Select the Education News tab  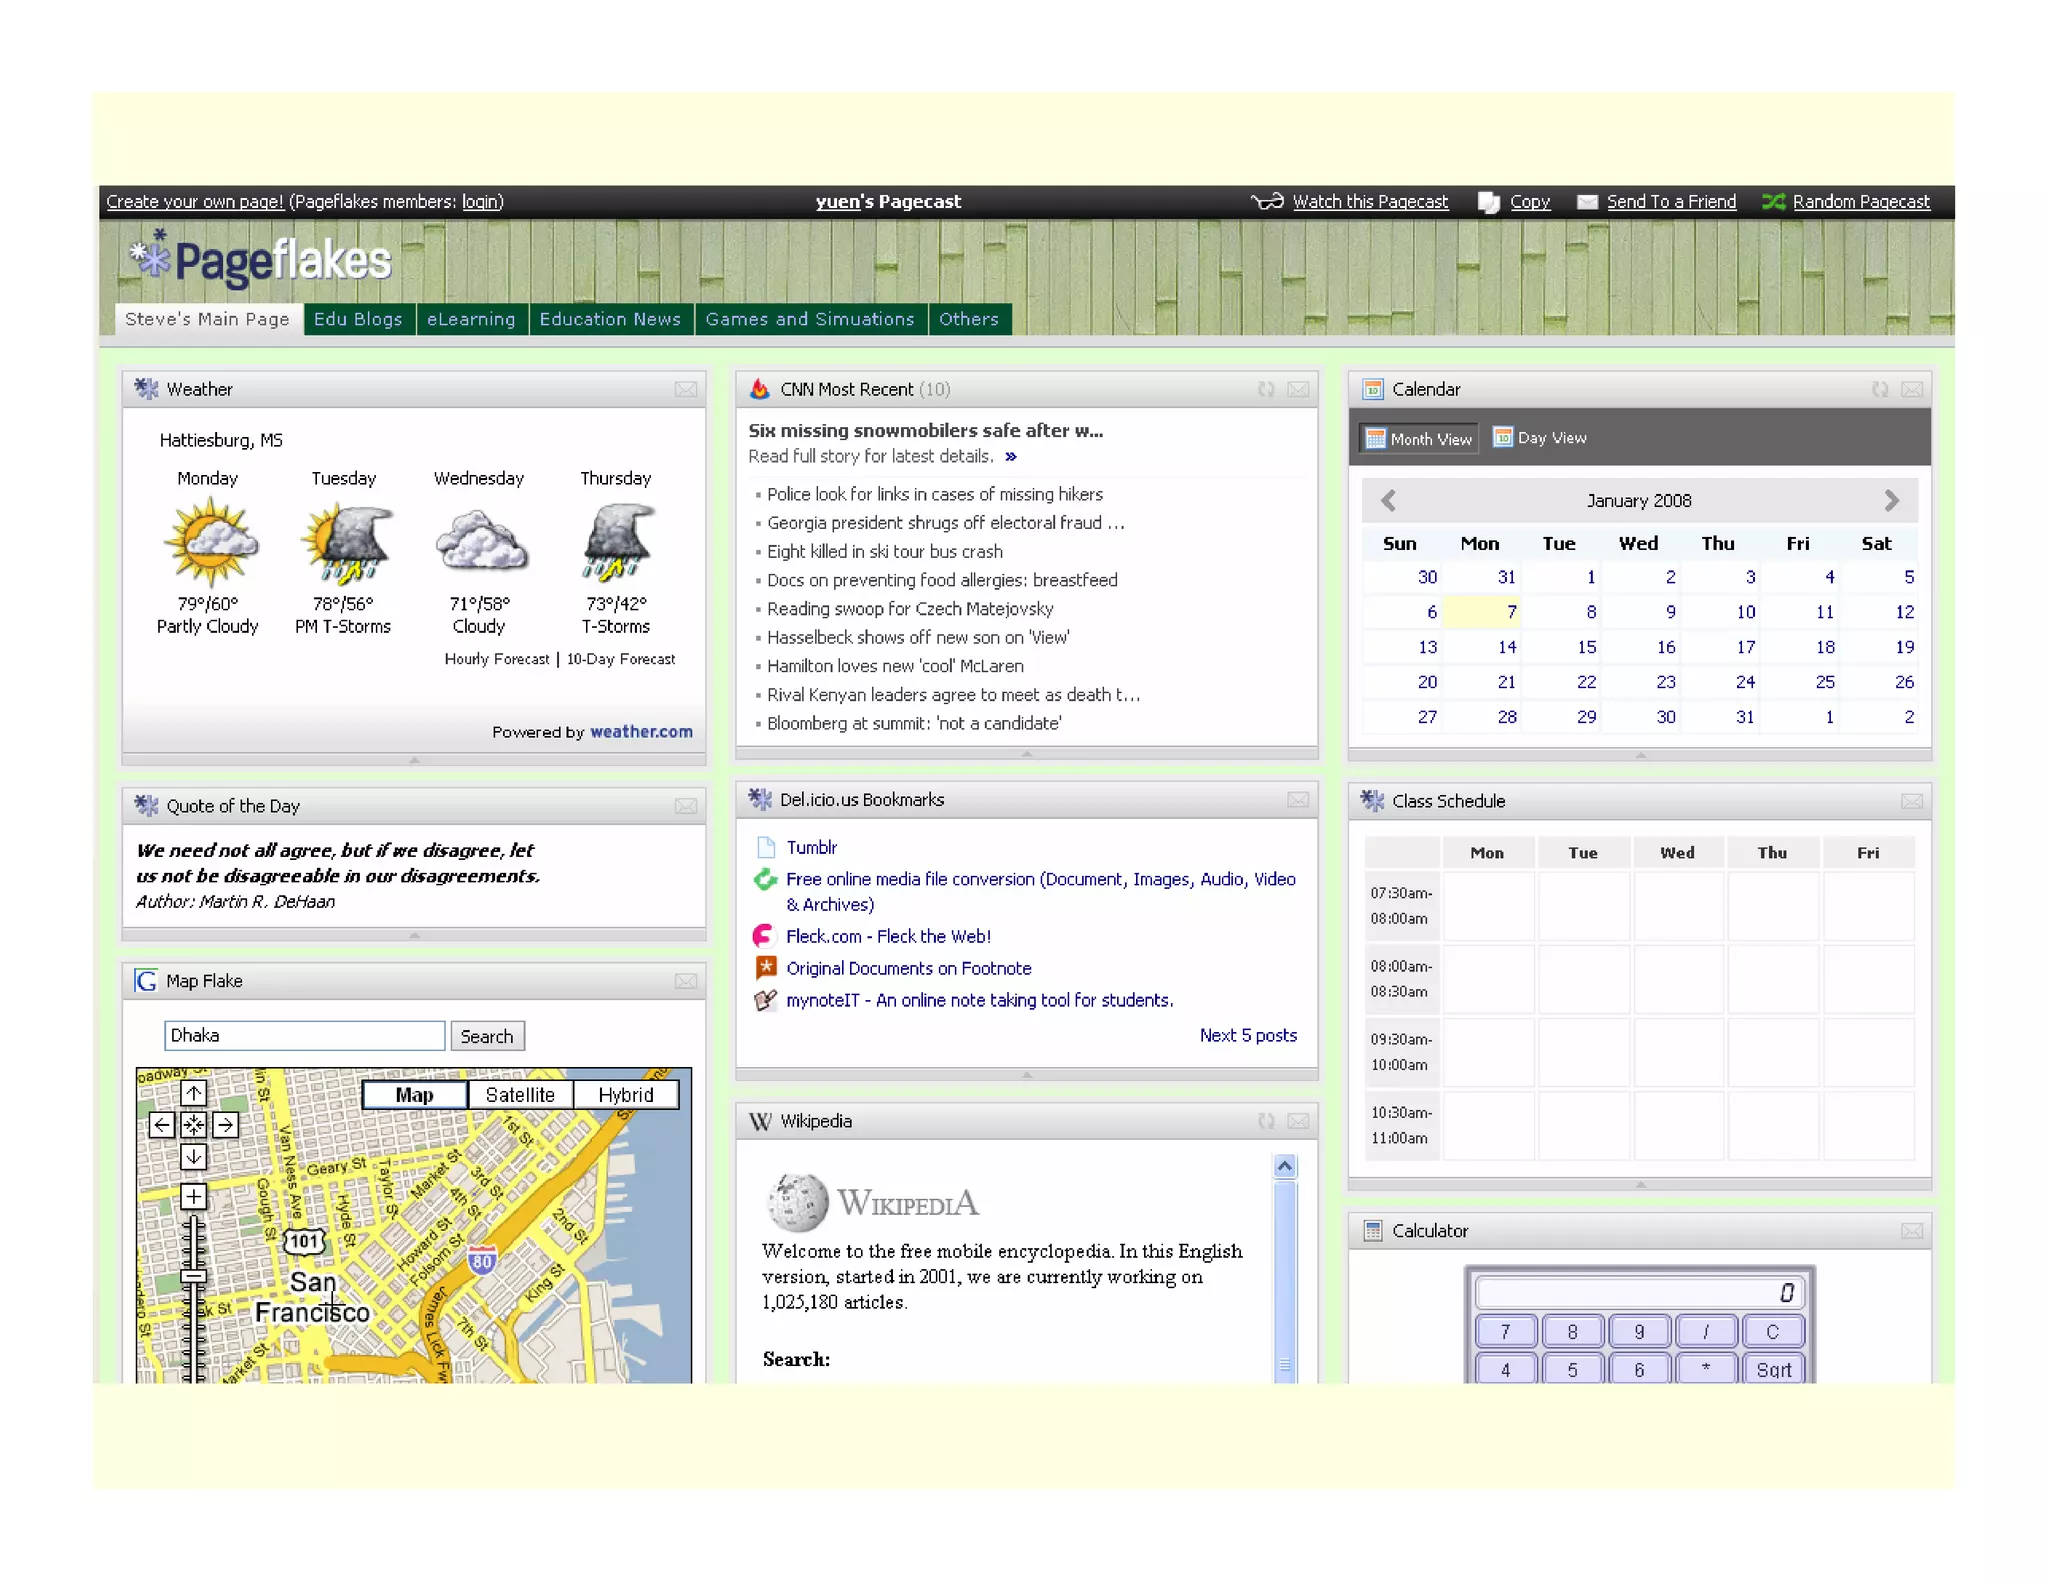click(610, 319)
